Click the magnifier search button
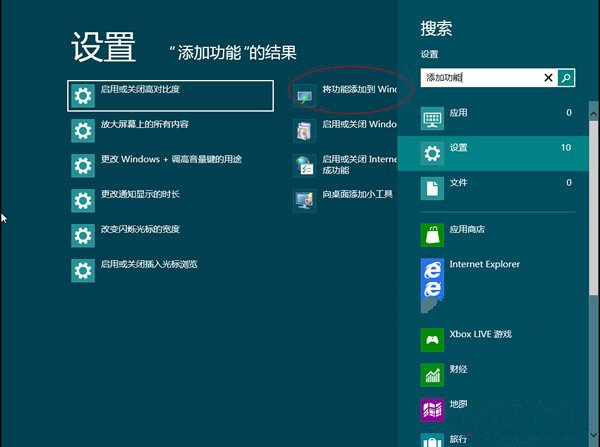 tap(566, 78)
